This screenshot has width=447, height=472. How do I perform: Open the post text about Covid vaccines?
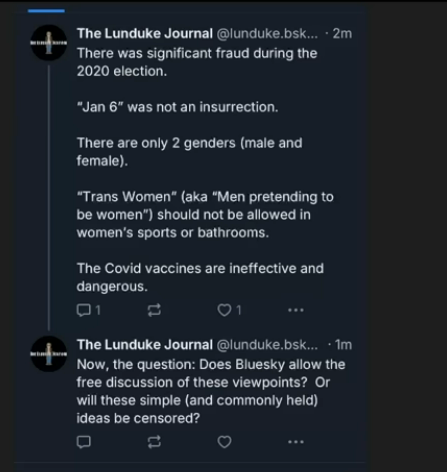pos(200,277)
